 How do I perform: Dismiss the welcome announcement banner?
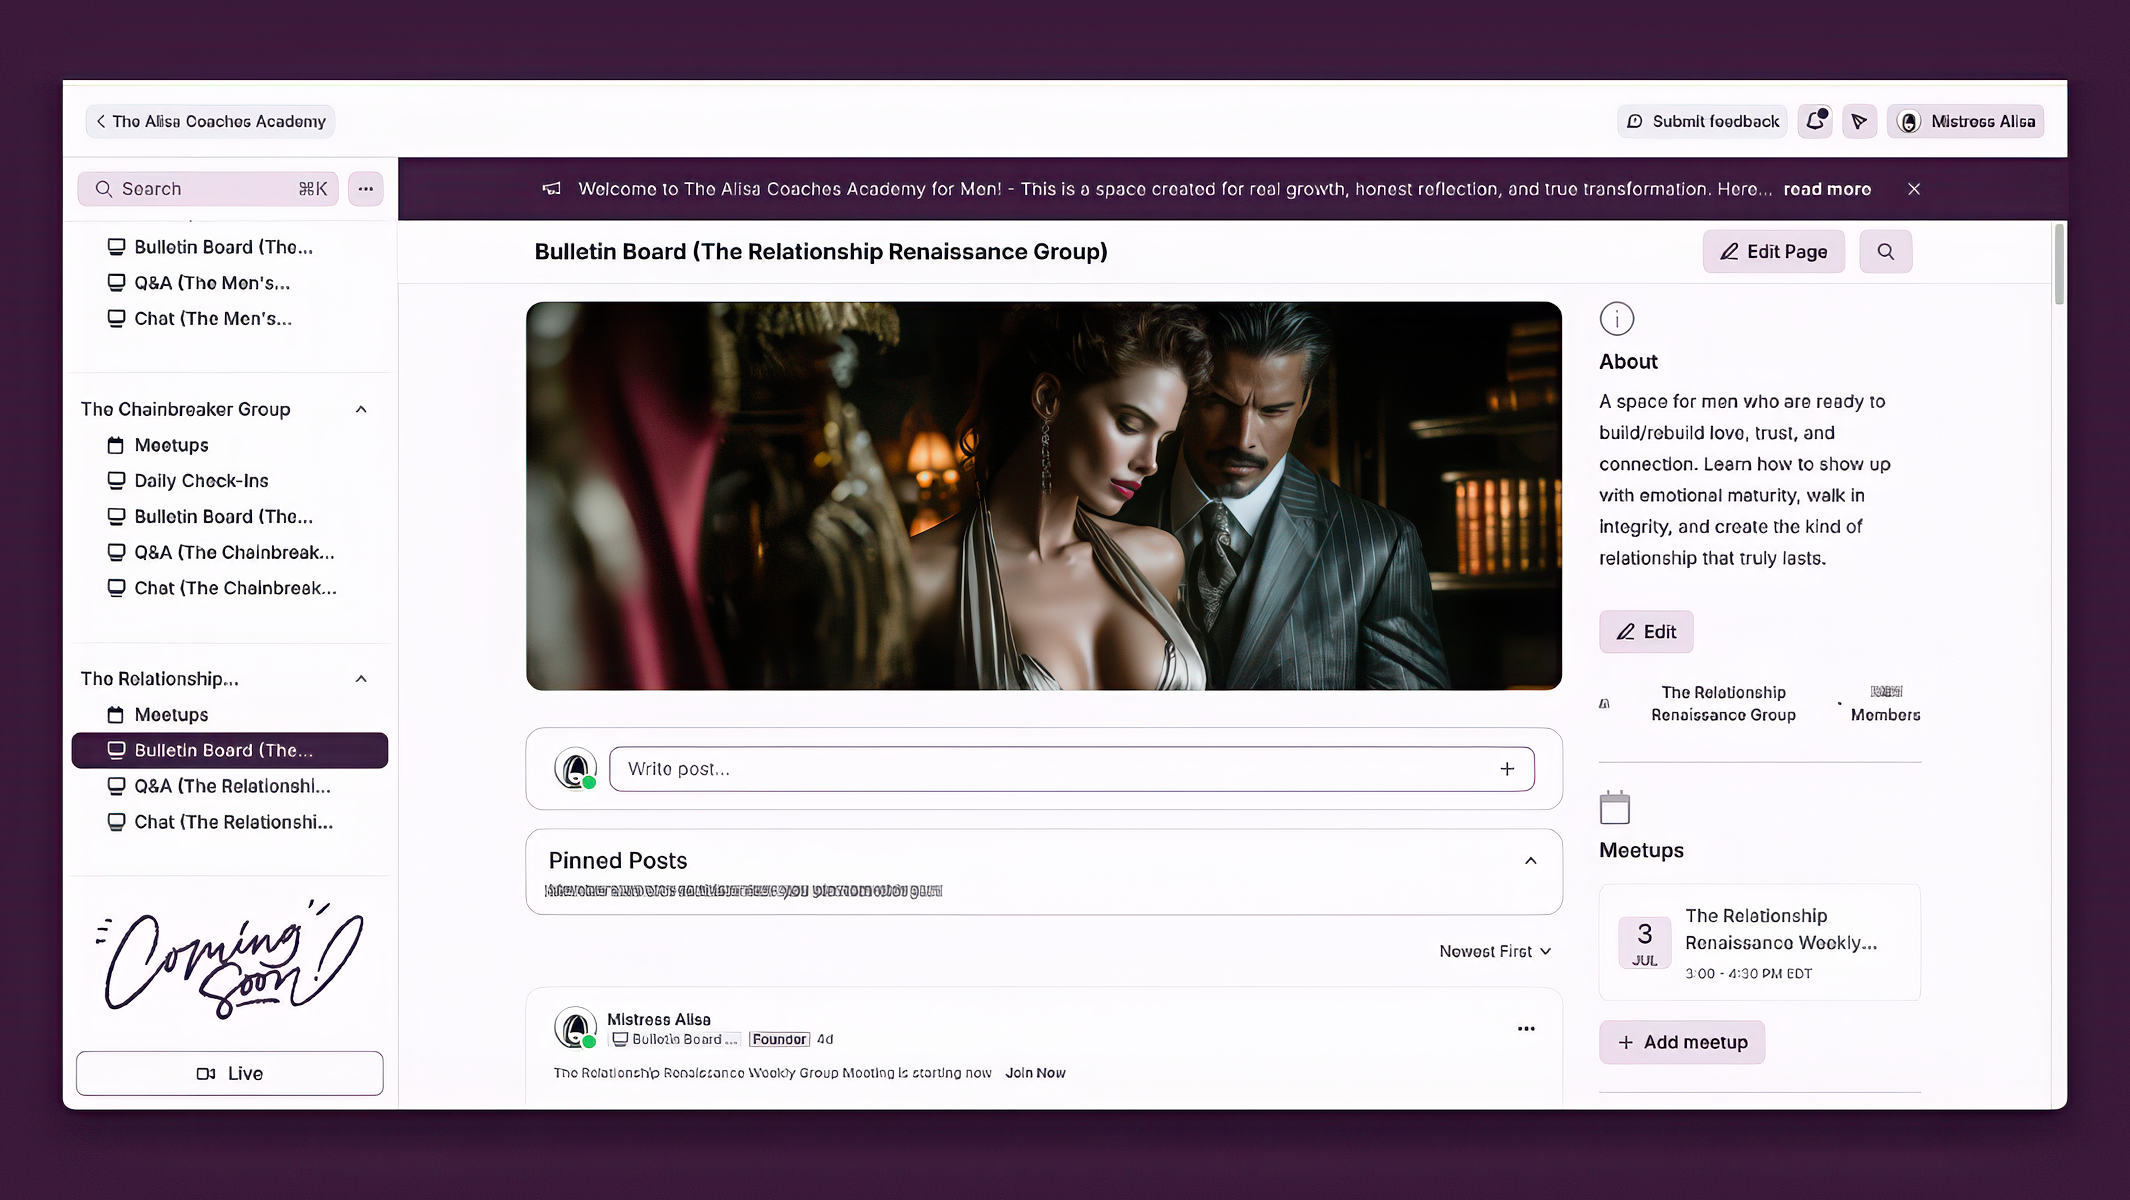1914,189
